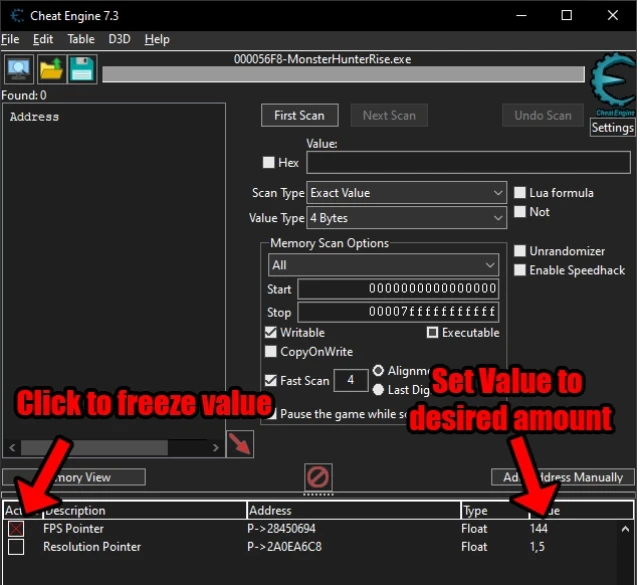Click the open file folder icon
Screen dimensions: 640x585
click(51, 69)
